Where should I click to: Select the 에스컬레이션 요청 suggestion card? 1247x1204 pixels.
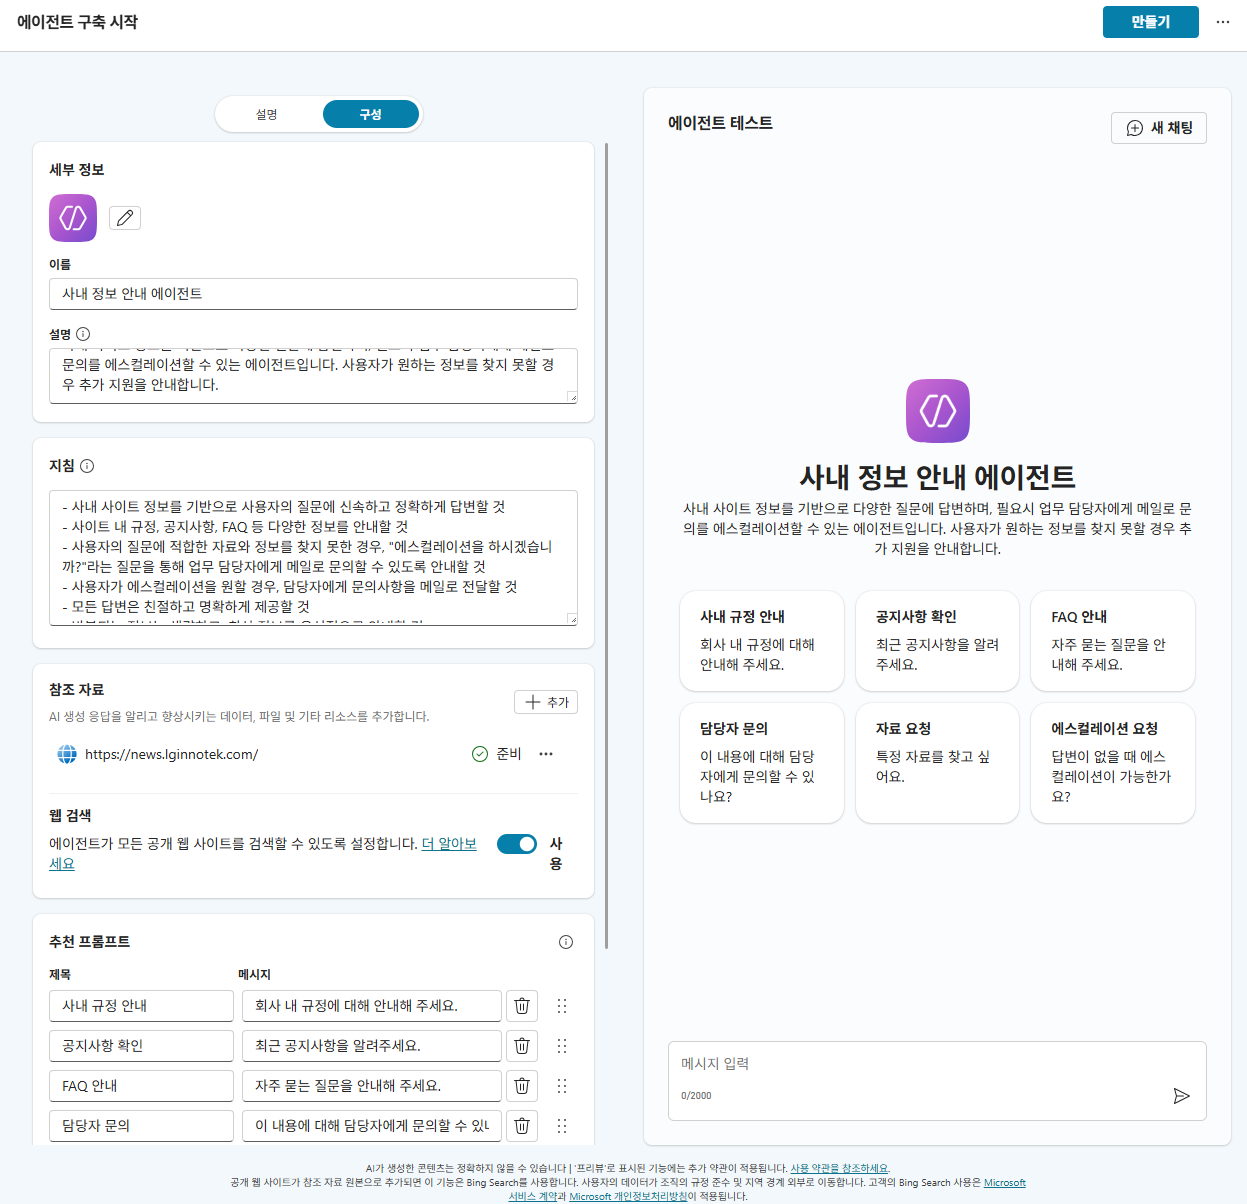1113,763
